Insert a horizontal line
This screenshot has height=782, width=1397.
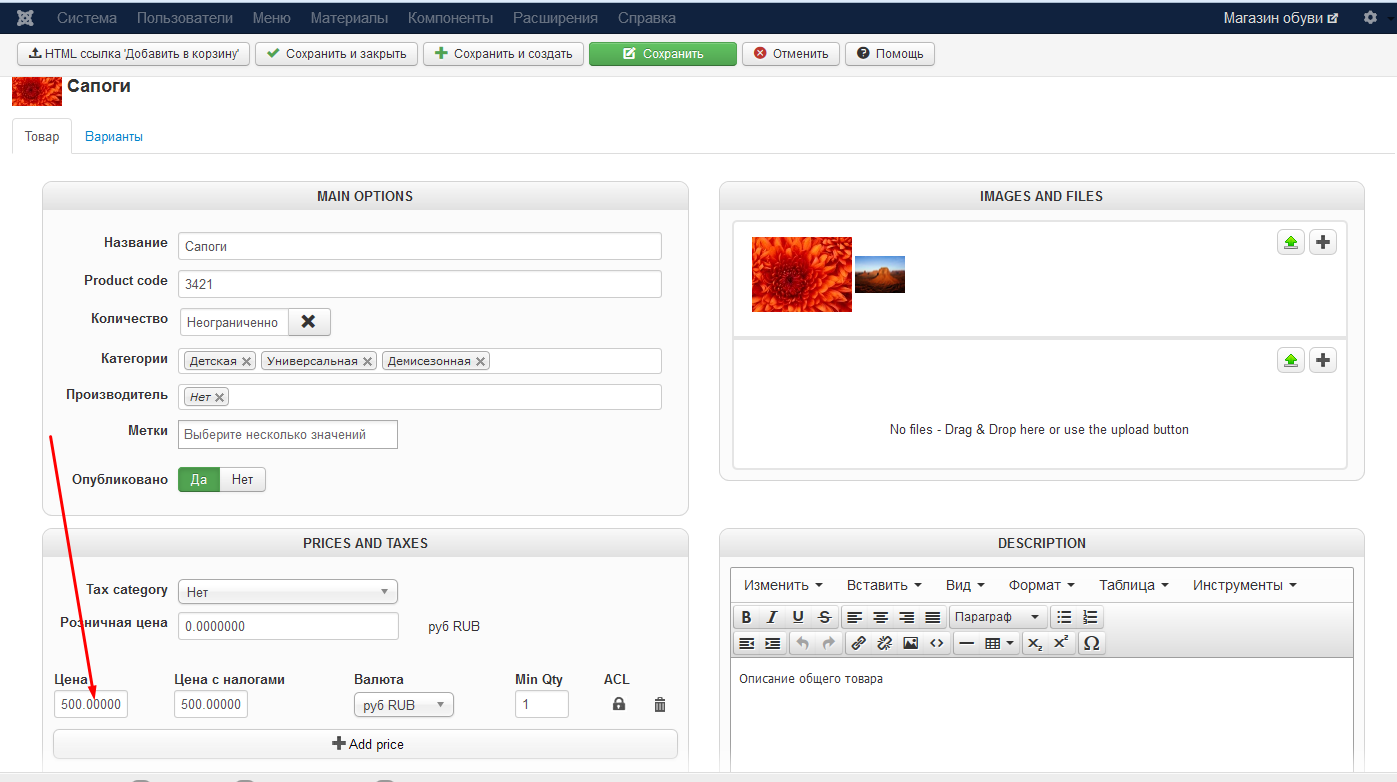click(x=967, y=643)
